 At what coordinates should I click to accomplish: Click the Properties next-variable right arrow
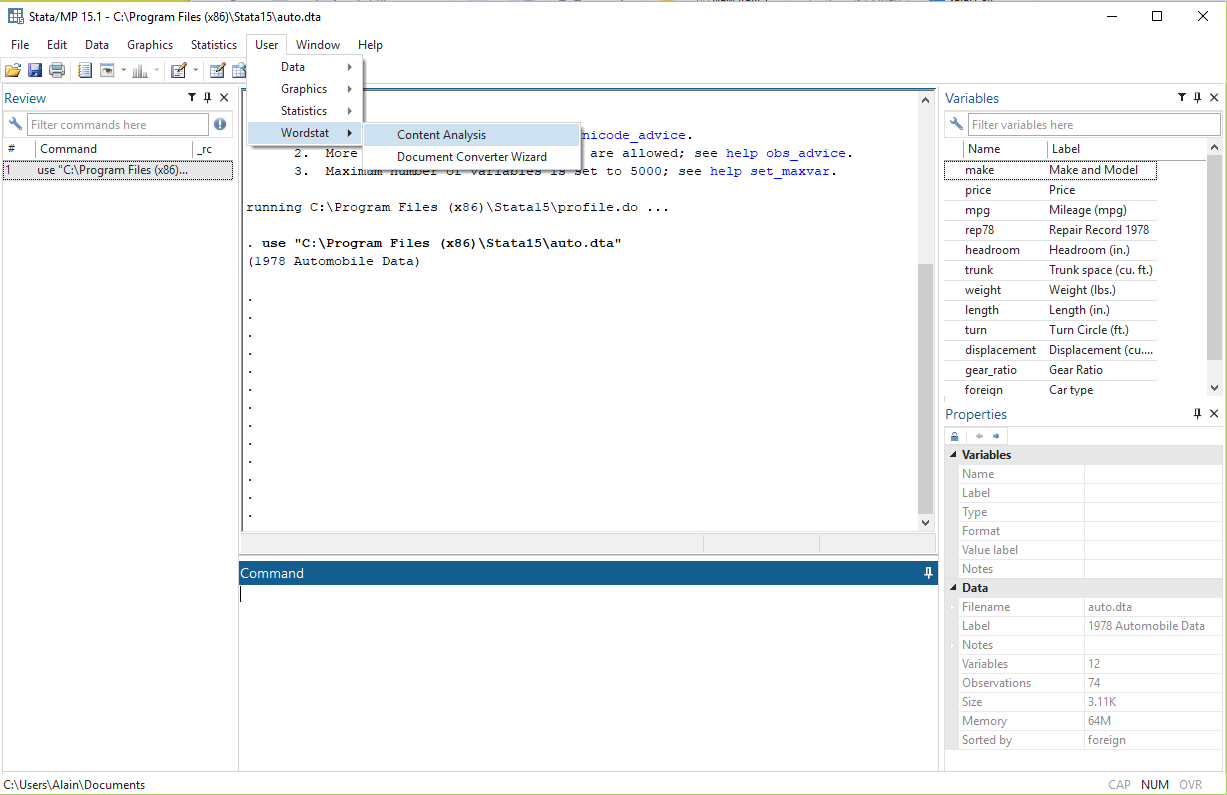[x=996, y=436]
